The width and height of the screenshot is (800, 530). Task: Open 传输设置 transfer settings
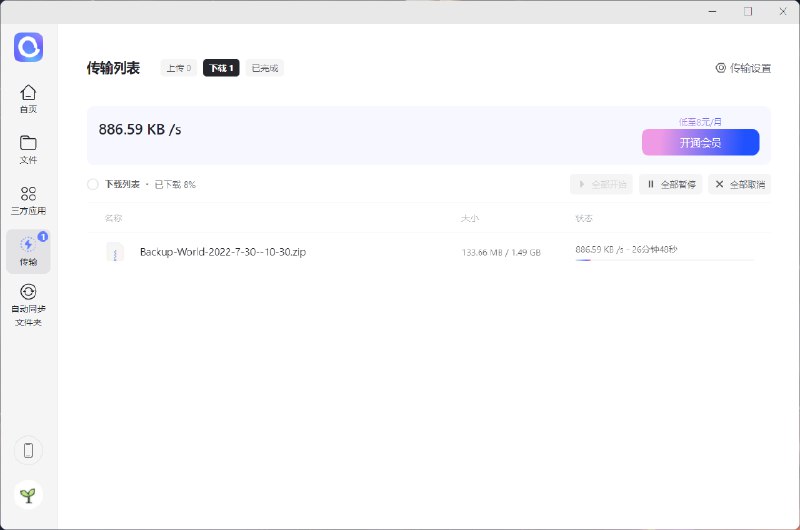pos(743,68)
